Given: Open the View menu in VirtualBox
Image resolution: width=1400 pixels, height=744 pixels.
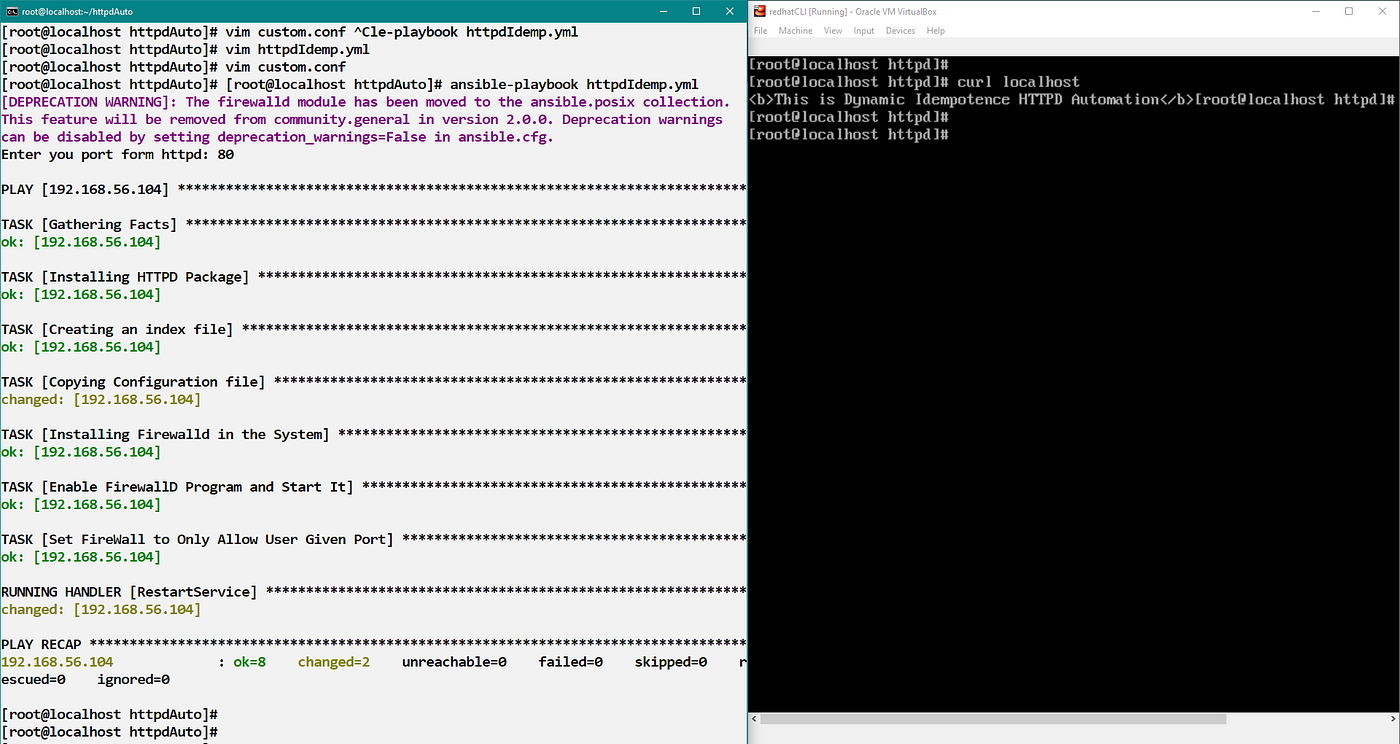Looking at the screenshot, I should pos(833,31).
